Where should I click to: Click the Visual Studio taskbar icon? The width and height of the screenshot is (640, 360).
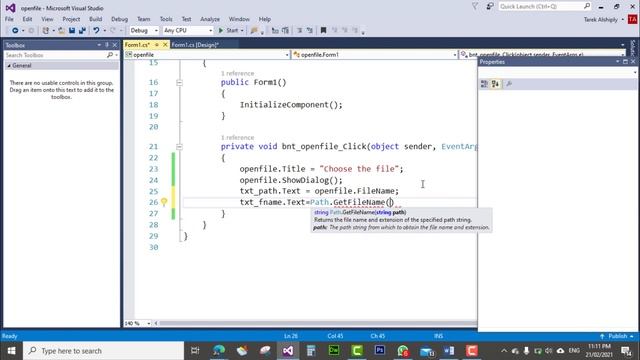288,351
